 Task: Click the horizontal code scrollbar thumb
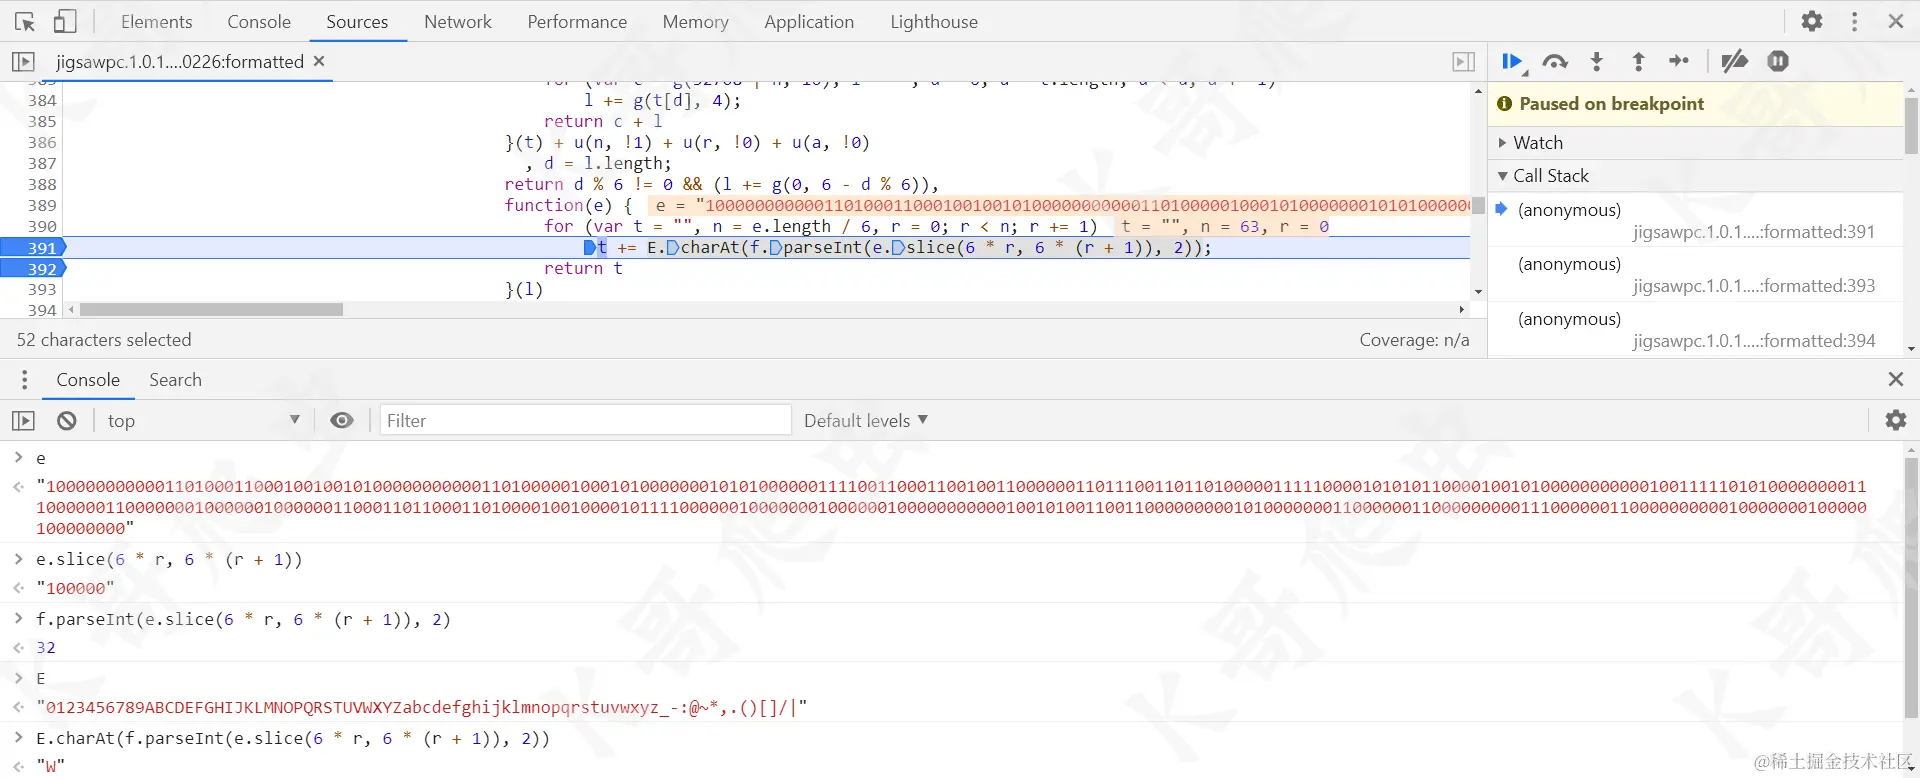click(211, 310)
